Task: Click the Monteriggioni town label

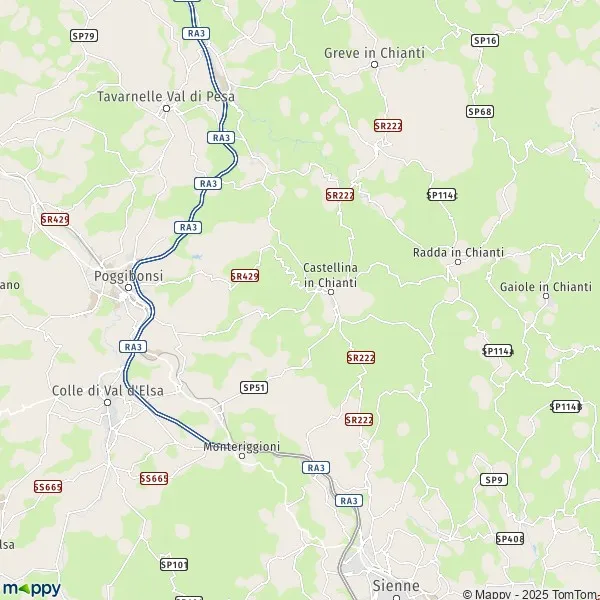Action: tap(242, 447)
